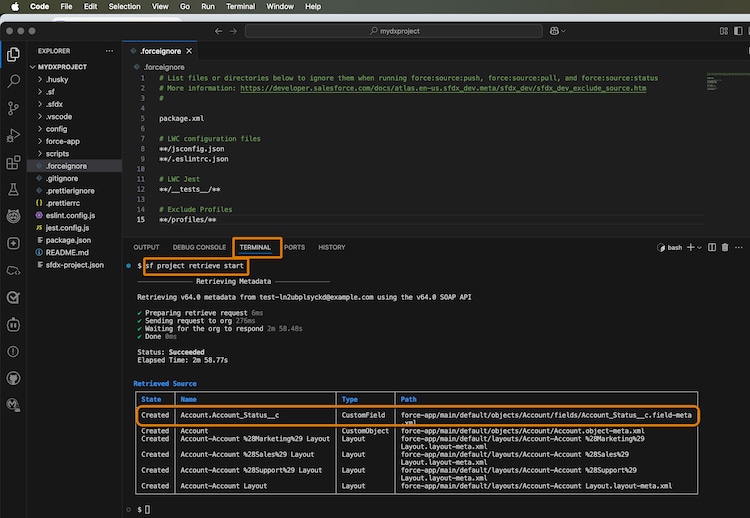Open the .prettierrc file
Screen dimensions: 750x518
[x=63, y=203]
